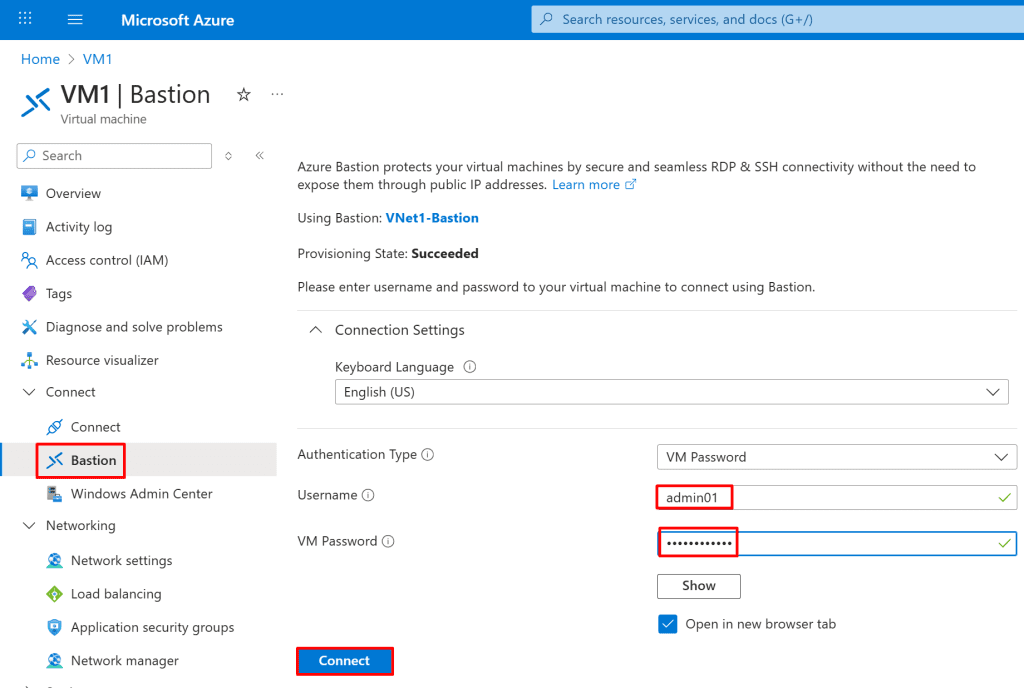The image size is (1024, 688).
Task: Open the ellipsis more options menu
Action: (x=277, y=95)
